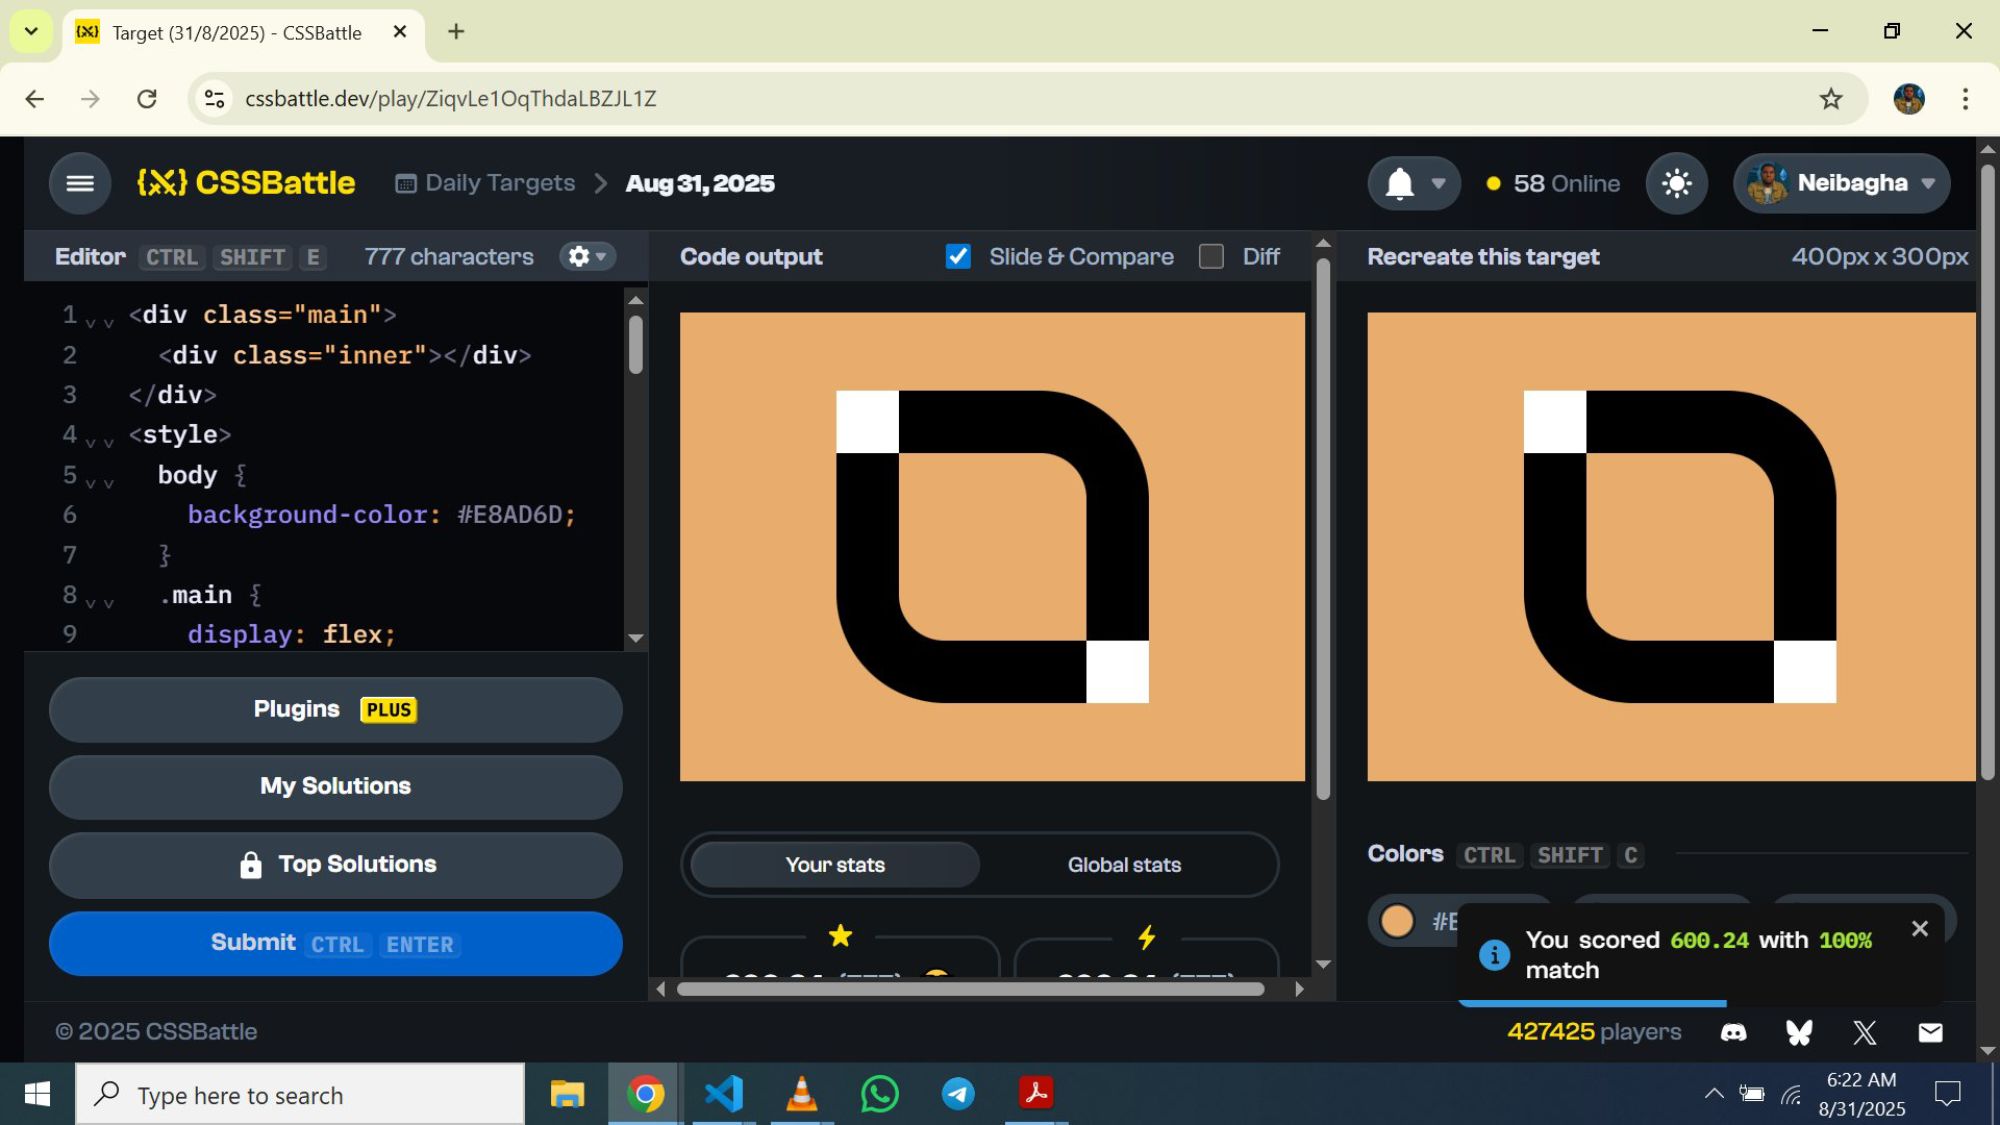Toggle light theme with sun icon
This screenshot has height=1125, width=2000.
click(x=1676, y=183)
